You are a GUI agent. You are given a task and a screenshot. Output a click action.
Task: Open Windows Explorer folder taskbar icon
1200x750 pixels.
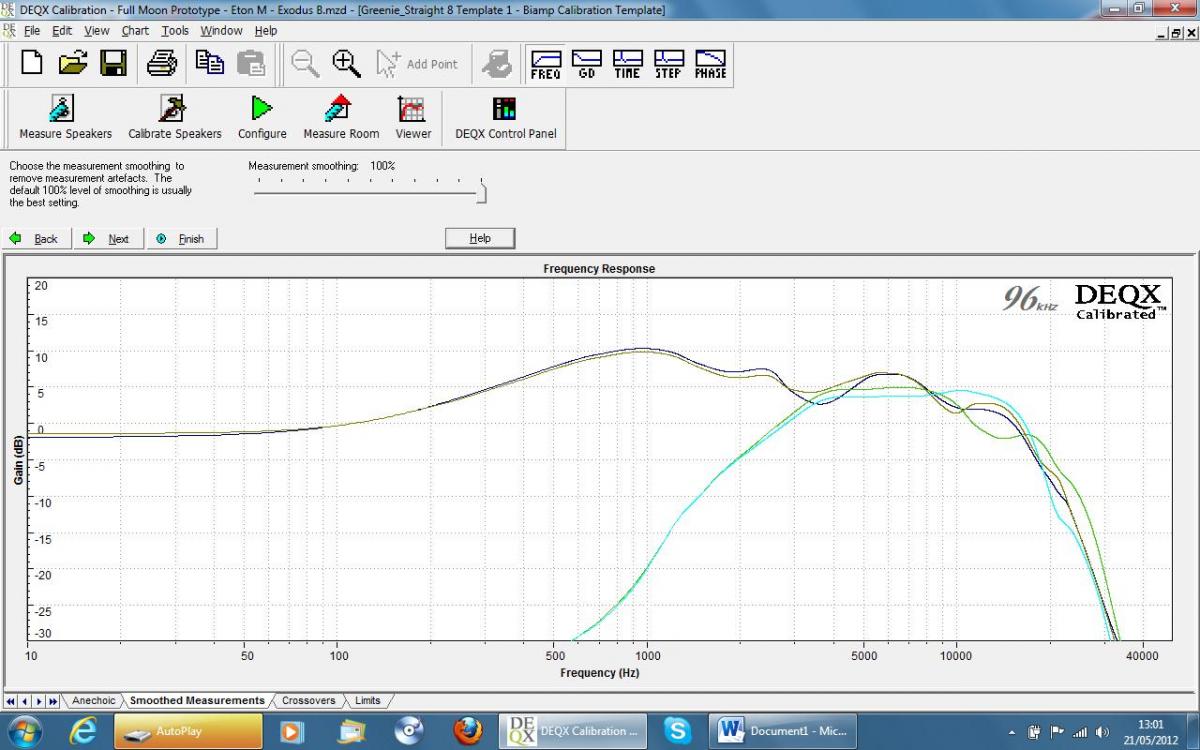[x=351, y=731]
